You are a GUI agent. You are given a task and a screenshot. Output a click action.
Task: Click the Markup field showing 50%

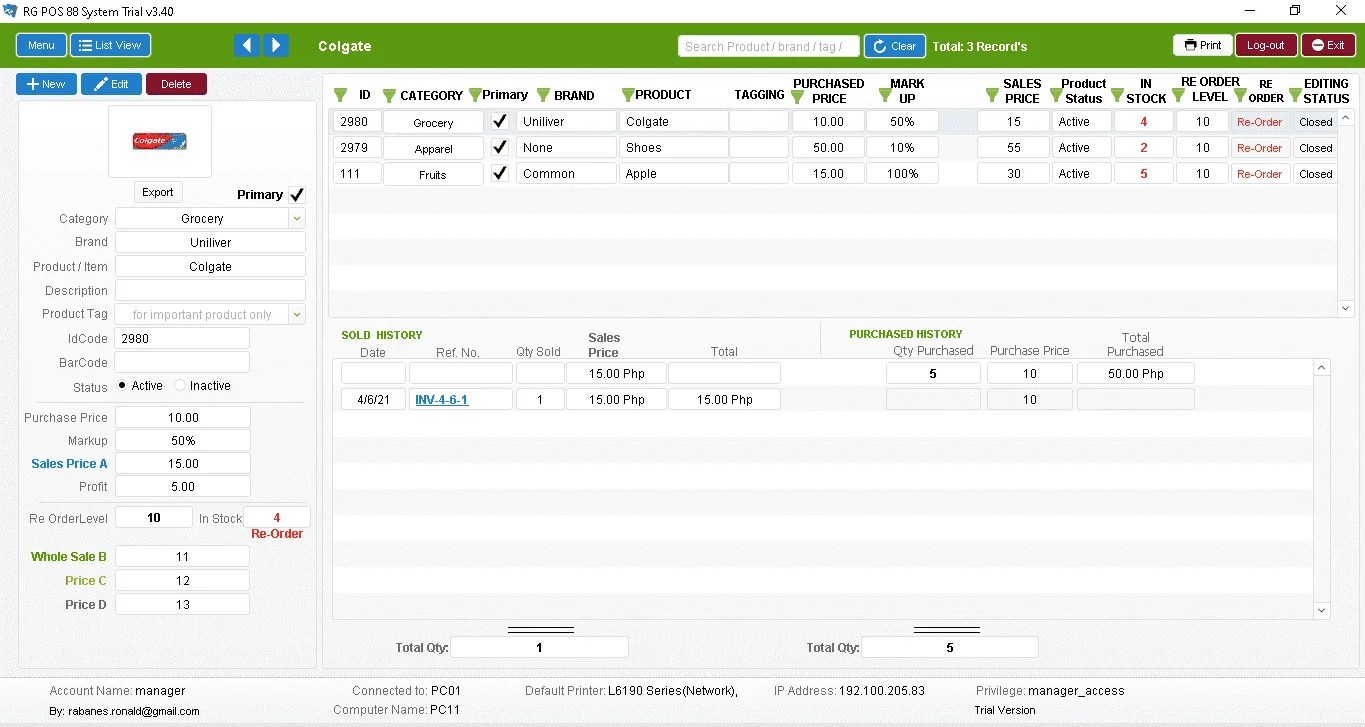point(183,440)
